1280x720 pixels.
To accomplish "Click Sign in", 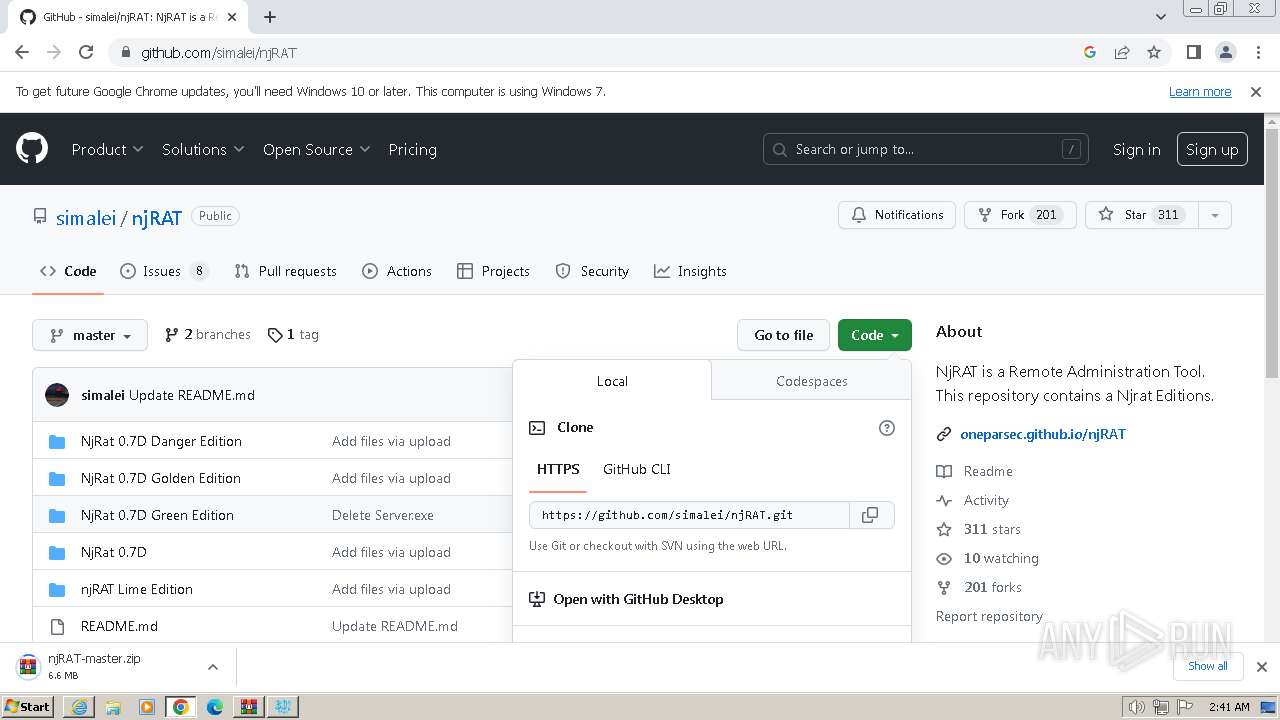I will pos(1137,149).
